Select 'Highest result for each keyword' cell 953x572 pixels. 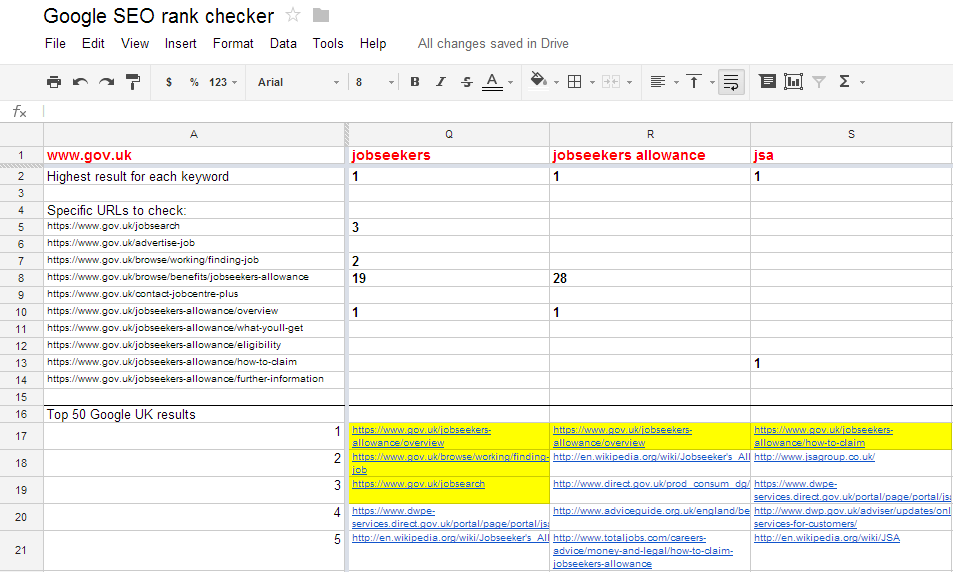click(194, 176)
